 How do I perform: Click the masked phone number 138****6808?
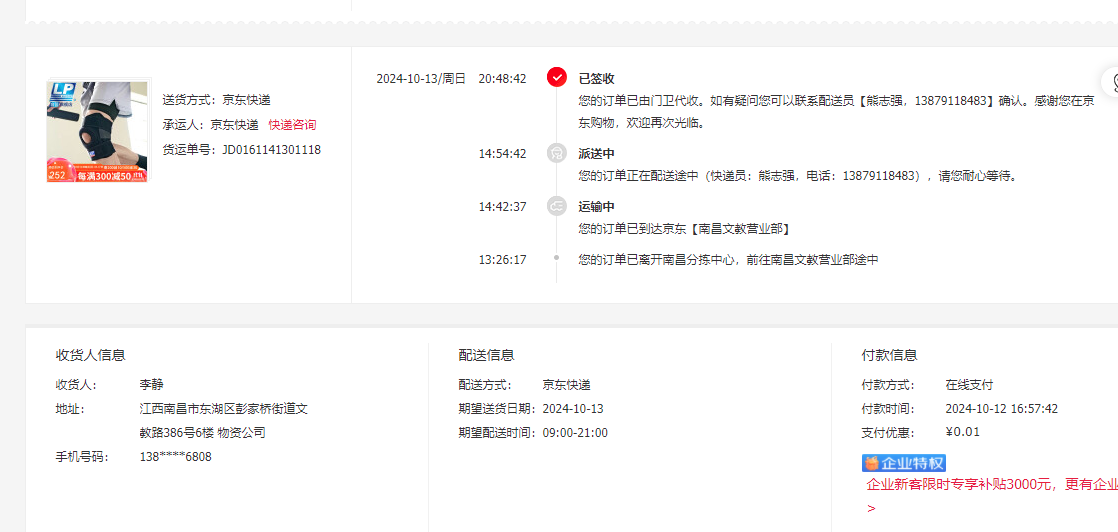175,456
